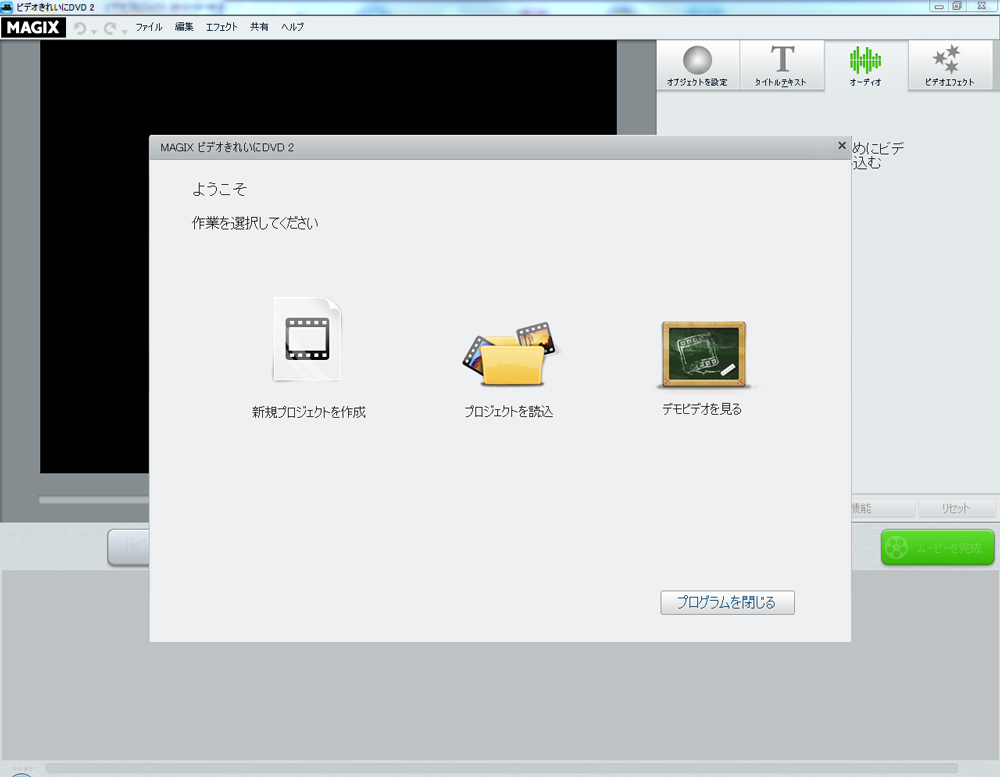Click the horizontal timeline scrollbar
The height and width of the screenshot is (777, 1000).
501,768
